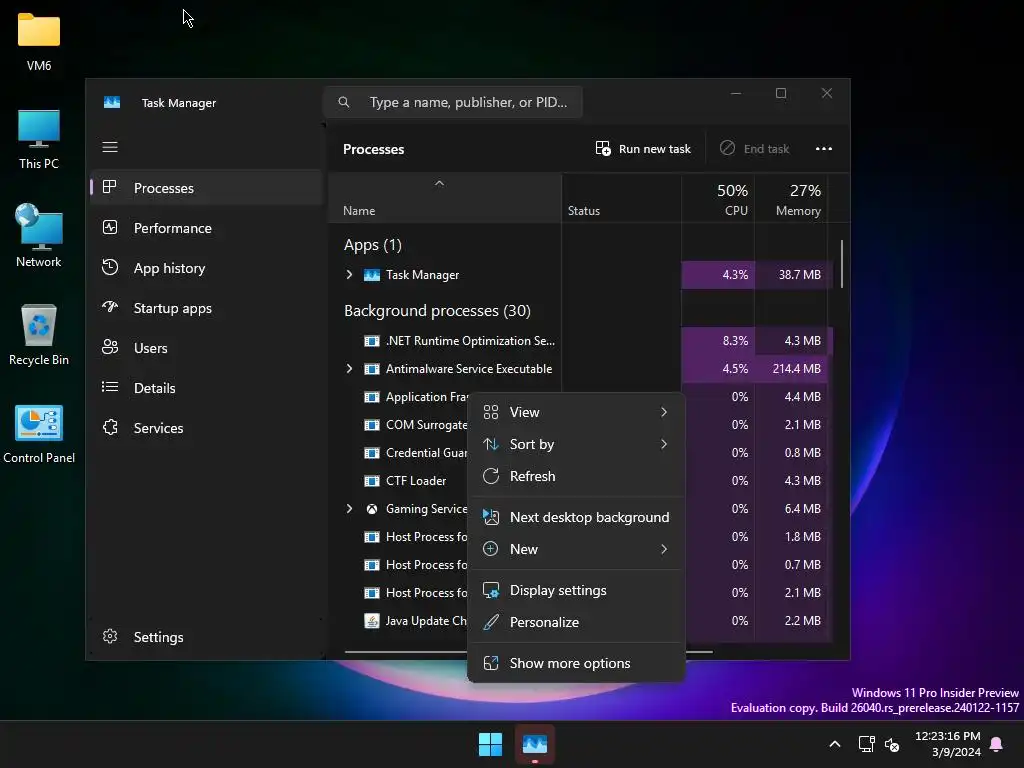Click the Apps (1) group header
The width and height of the screenshot is (1024, 768).
point(373,245)
